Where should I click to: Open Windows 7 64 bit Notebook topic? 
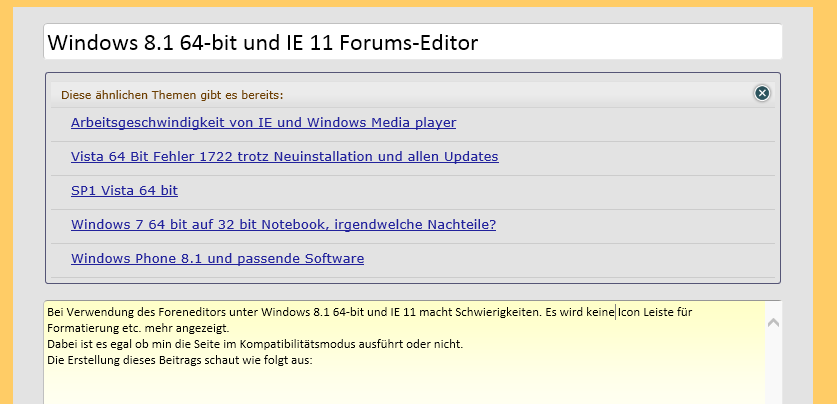(283, 225)
